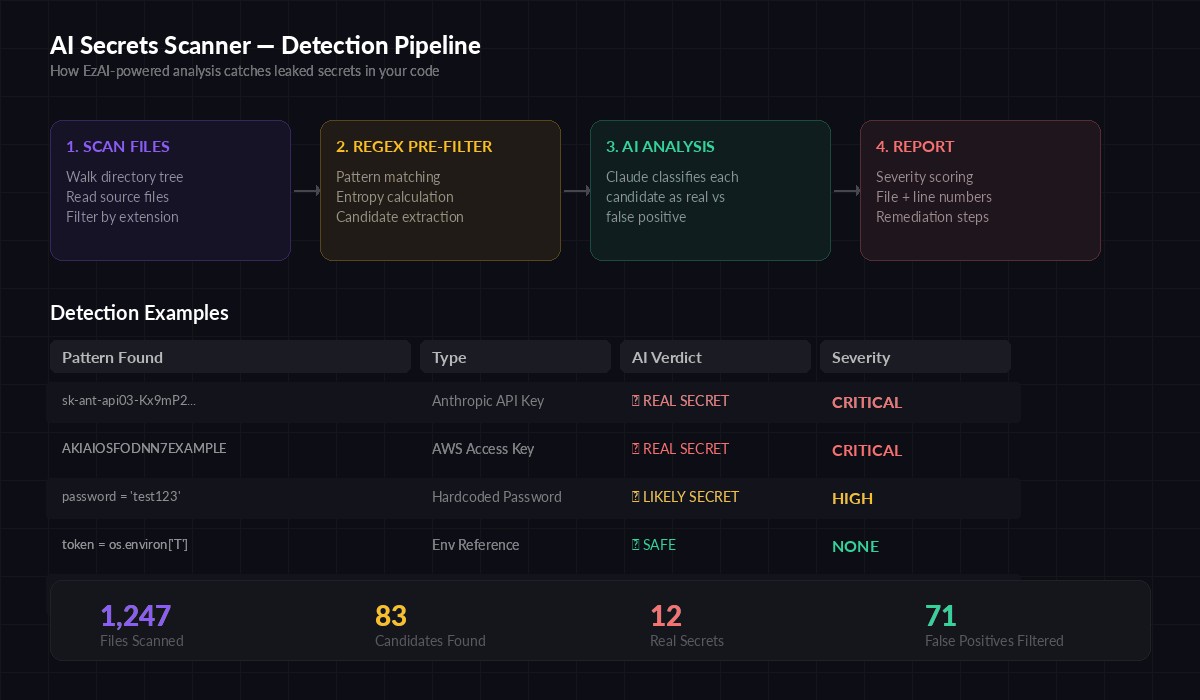
Task: Click the HIGH severity badge for Hardcoded Password
Action: (852, 498)
